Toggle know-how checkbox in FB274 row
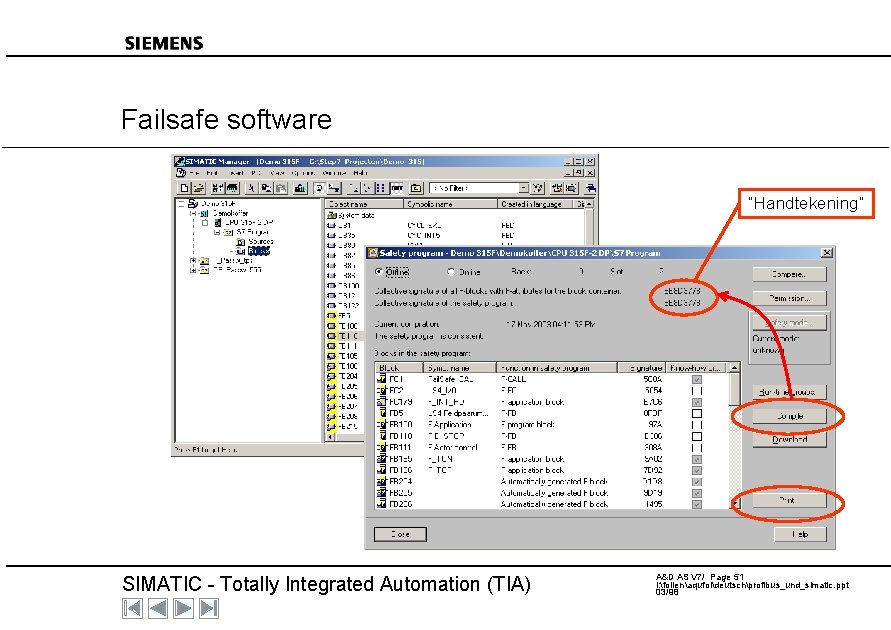This screenshot has width=891, height=630. pos(697,482)
